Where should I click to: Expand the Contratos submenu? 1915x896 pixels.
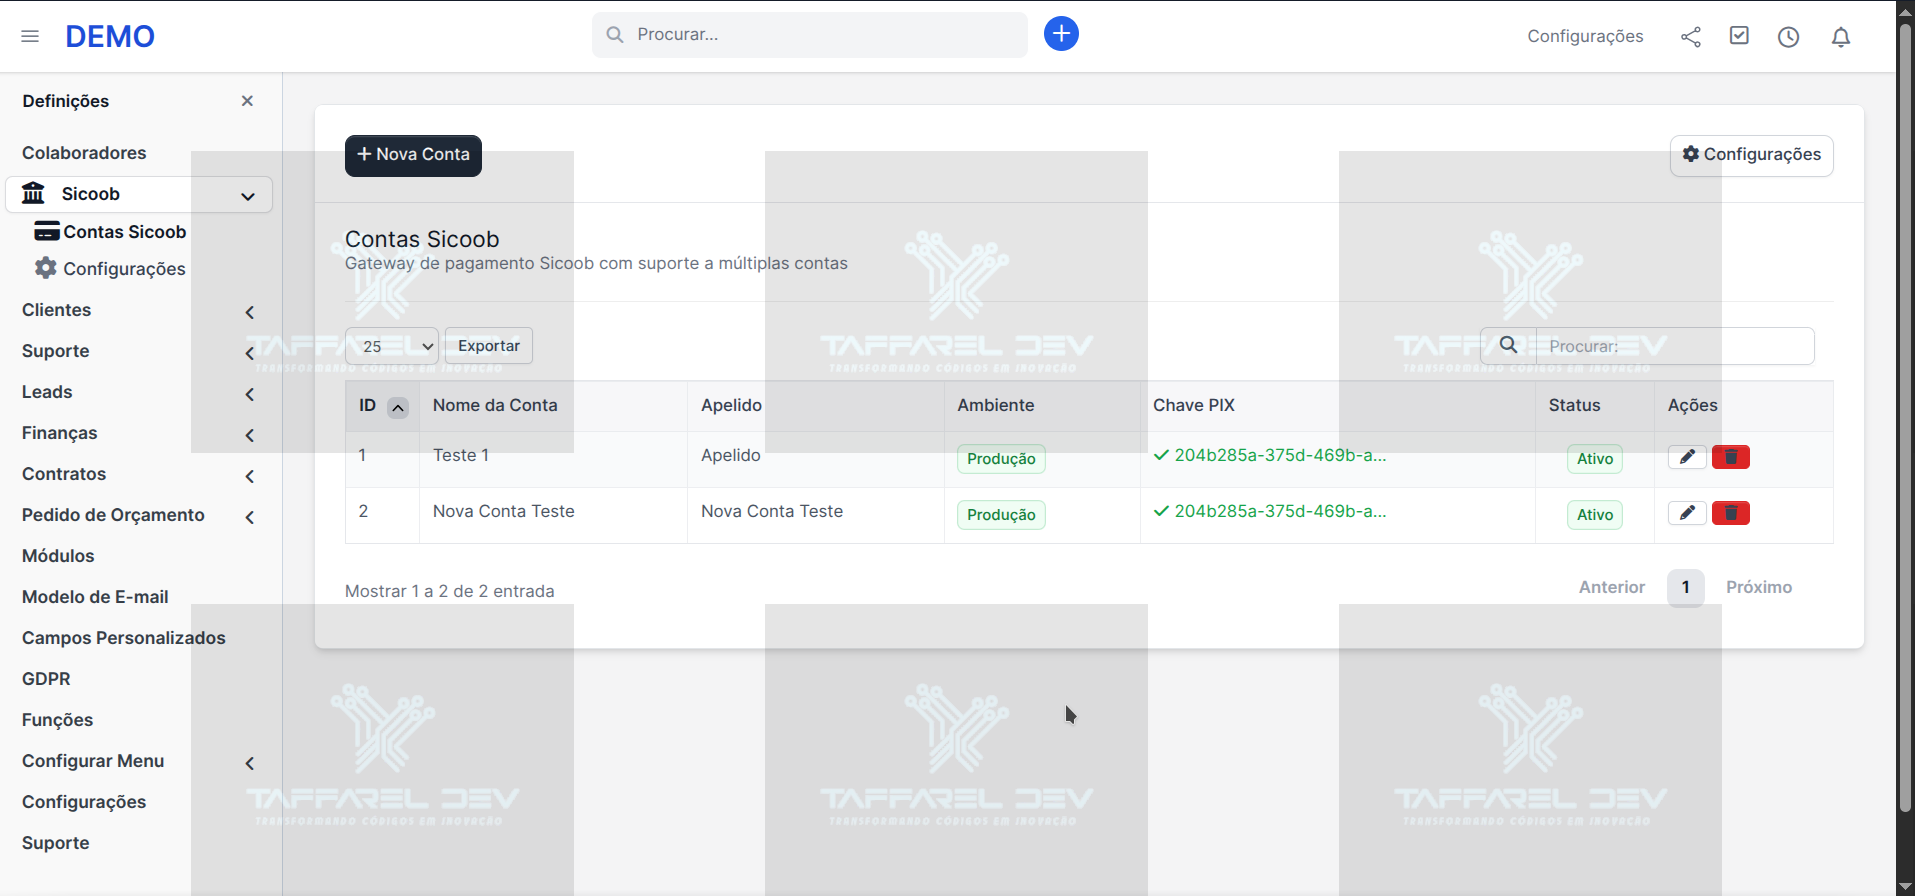click(250, 476)
